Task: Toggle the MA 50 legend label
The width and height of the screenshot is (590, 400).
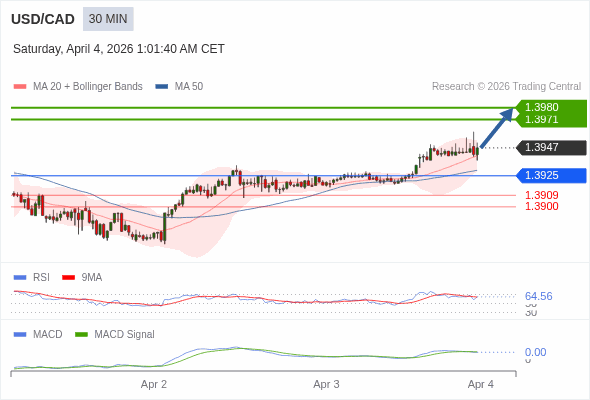Action: (x=189, y=87)
